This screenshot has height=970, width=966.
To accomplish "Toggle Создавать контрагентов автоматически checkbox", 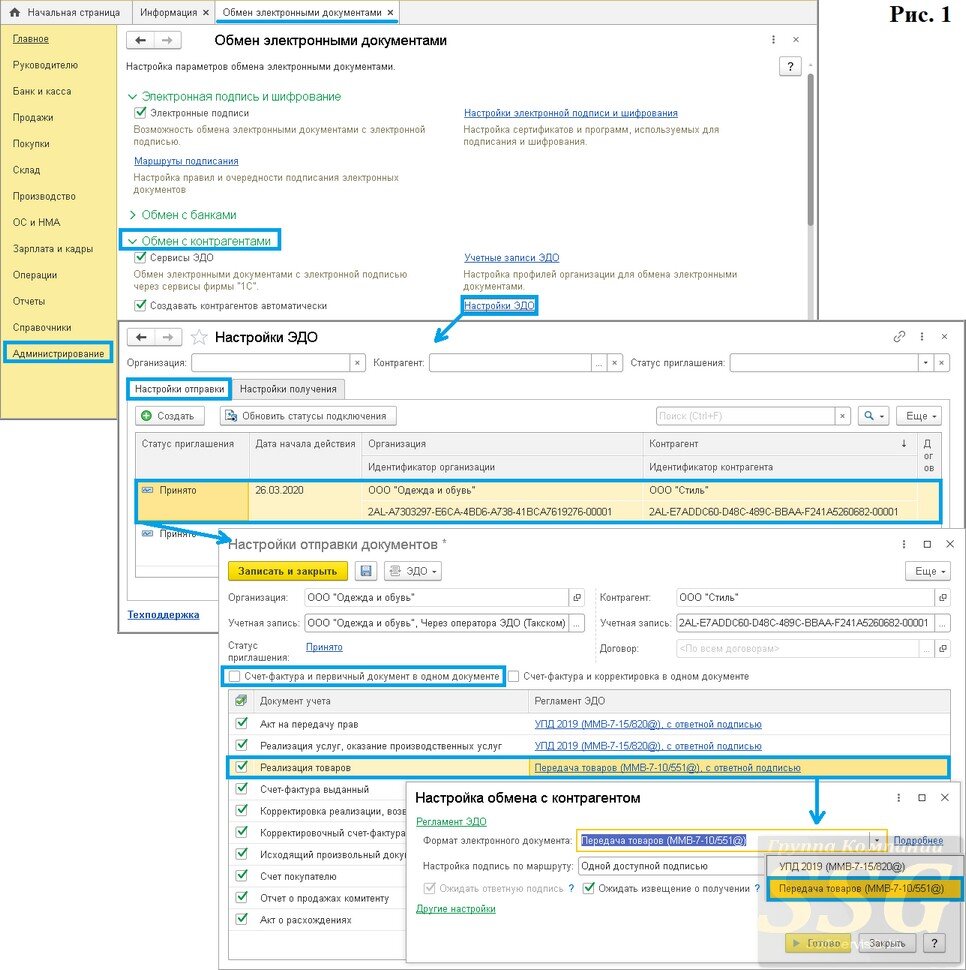I will pyautogui.click(x=140, y=305).
